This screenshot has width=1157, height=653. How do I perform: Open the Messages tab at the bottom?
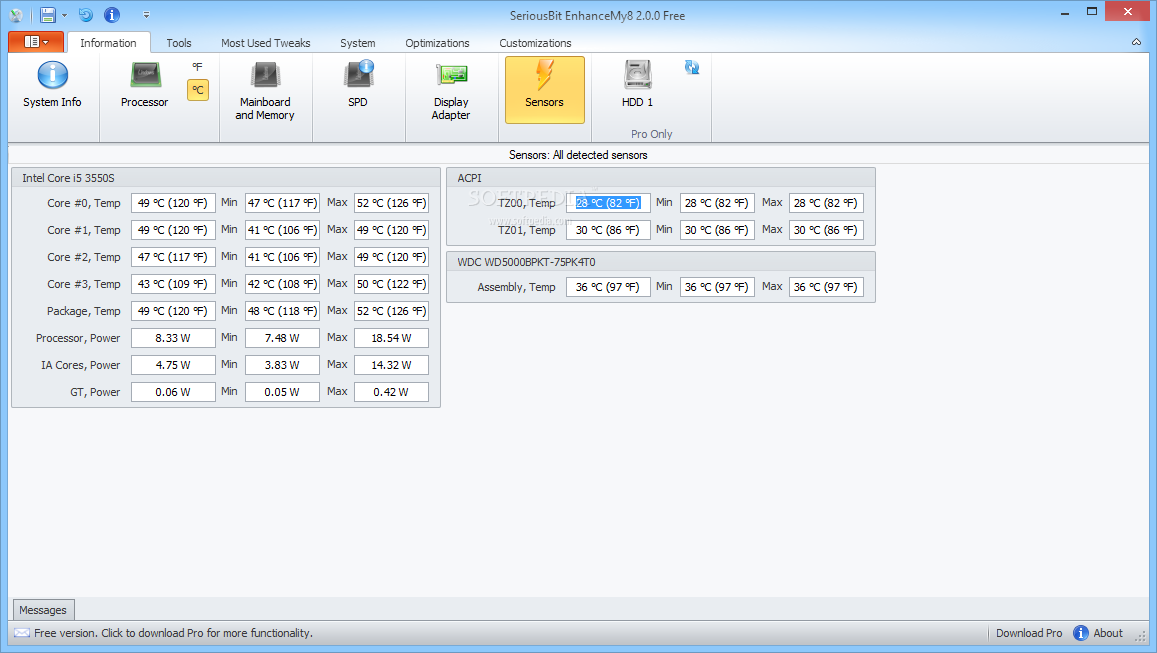(43, 610)
